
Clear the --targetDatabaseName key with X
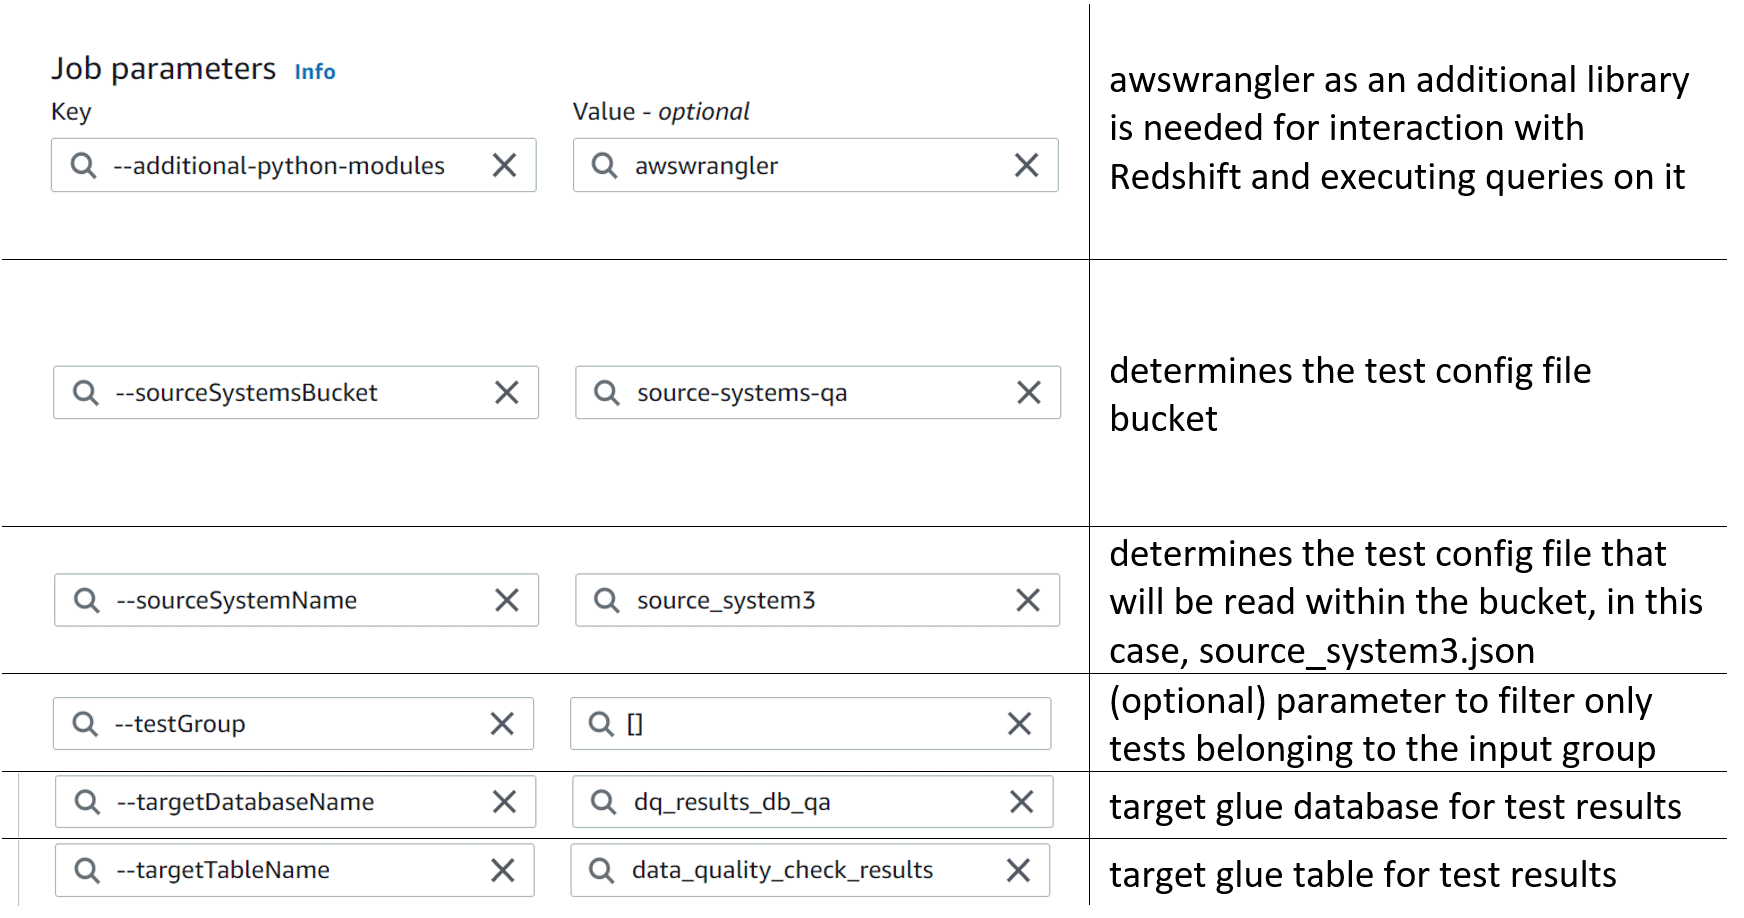tap(505, 802)
